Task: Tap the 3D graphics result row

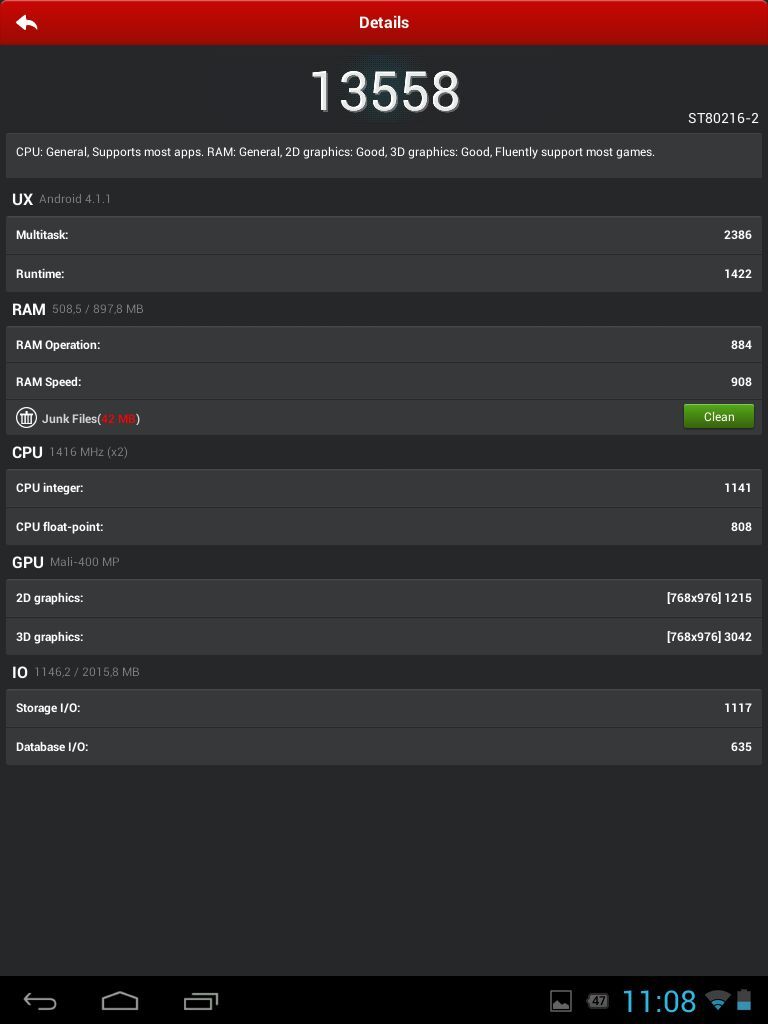Action: click(384, 637)
